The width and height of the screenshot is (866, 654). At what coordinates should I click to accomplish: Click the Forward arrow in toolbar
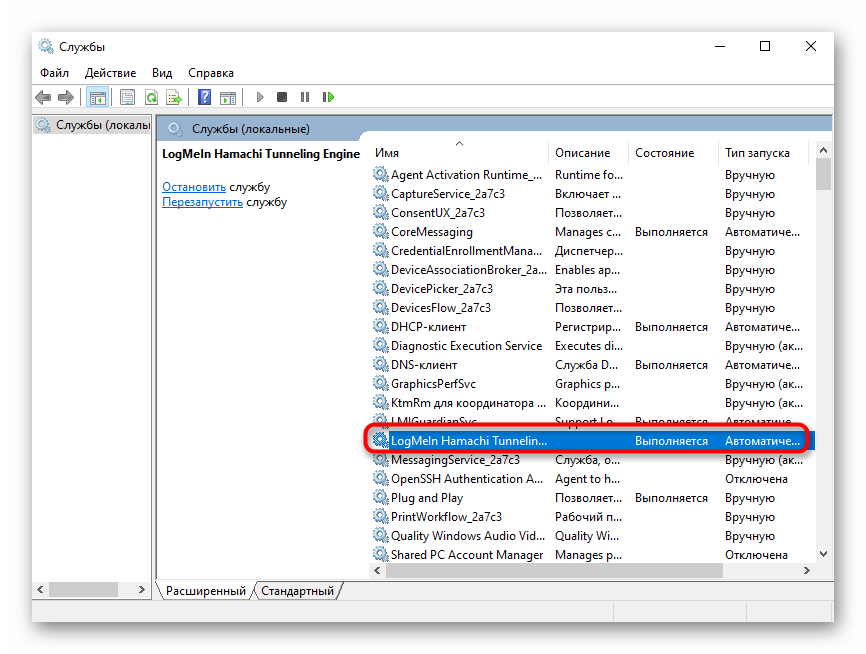coord(65,97)
